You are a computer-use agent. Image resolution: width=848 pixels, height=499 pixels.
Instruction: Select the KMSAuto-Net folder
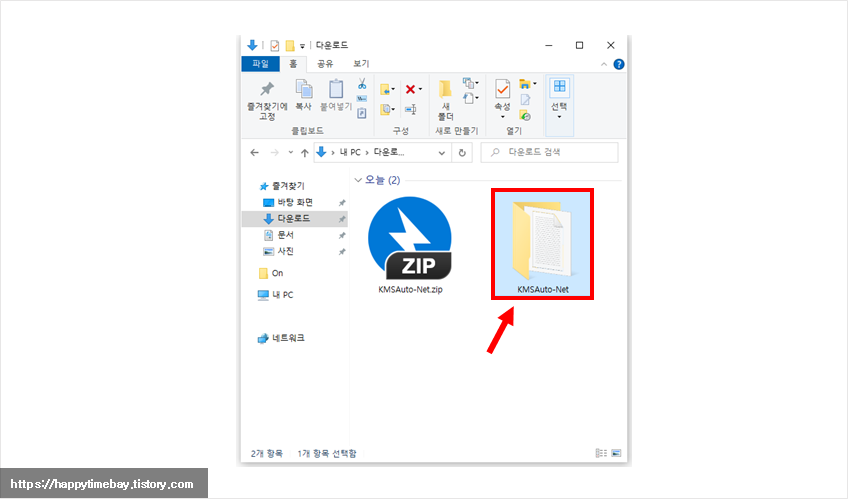coord(542,244)
